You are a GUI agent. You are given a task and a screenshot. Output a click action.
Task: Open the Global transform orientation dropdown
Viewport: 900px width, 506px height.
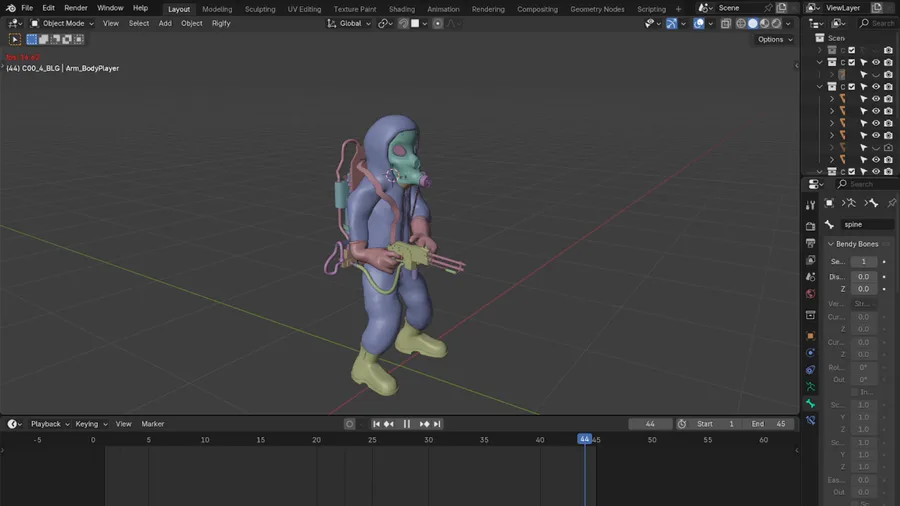click(350, 24)
